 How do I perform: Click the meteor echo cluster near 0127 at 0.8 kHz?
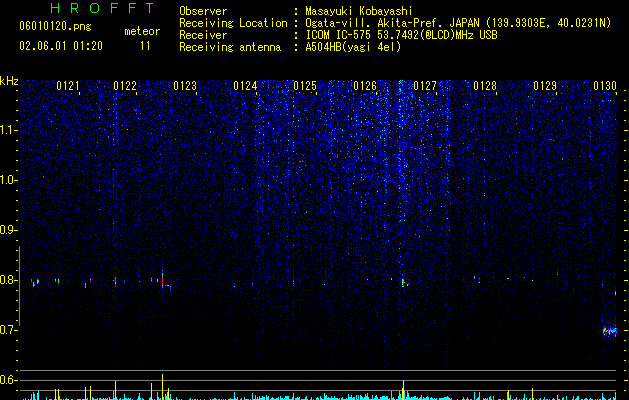(404, 282)
